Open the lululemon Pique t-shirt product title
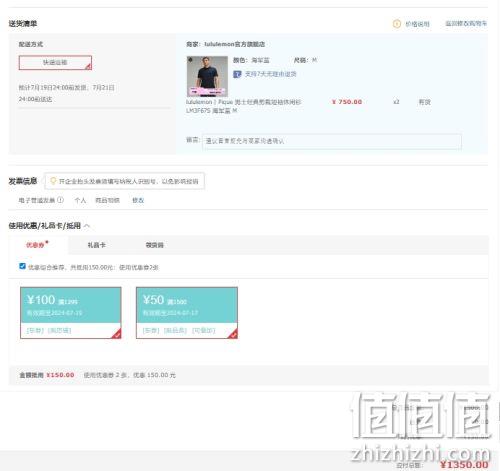 click(244, 106)
